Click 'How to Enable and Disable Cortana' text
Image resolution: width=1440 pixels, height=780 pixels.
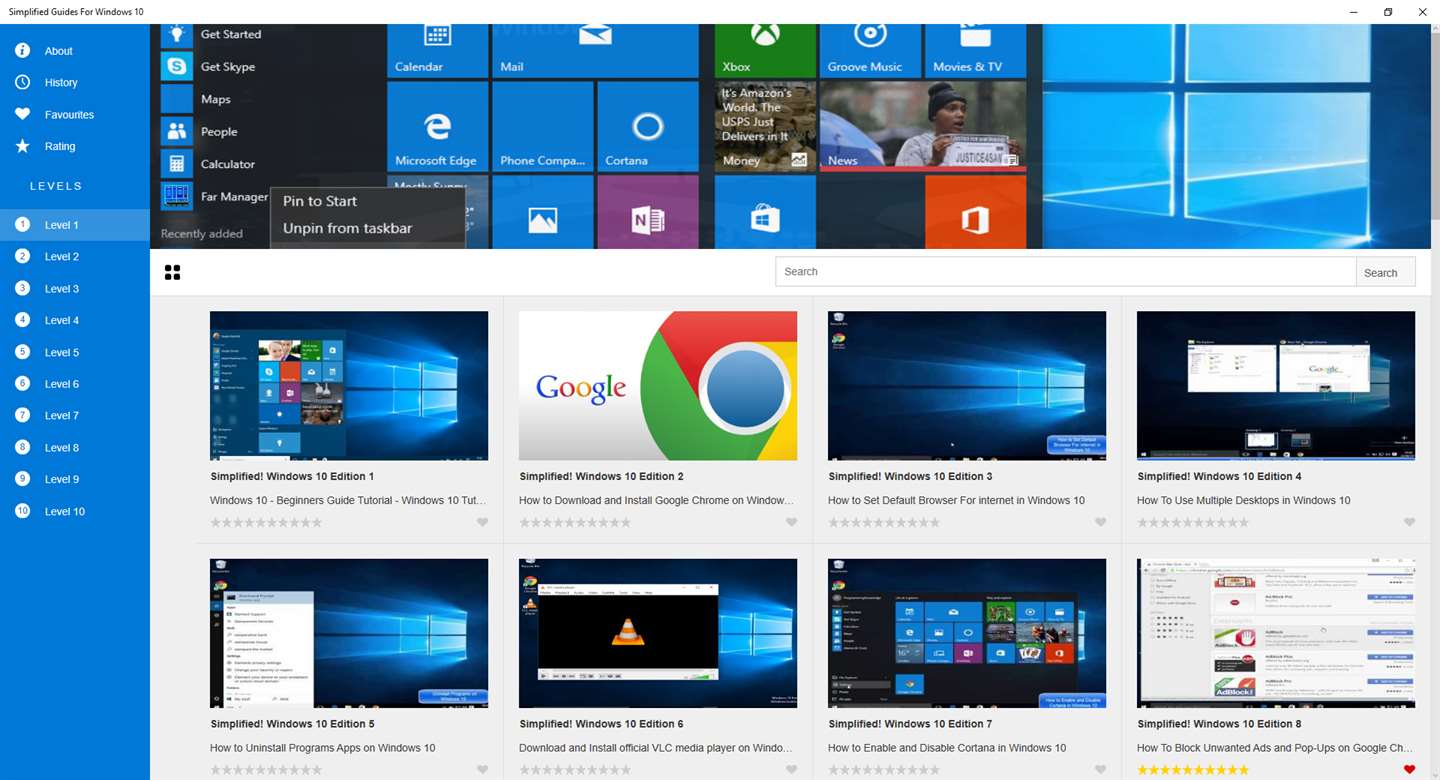947,748
